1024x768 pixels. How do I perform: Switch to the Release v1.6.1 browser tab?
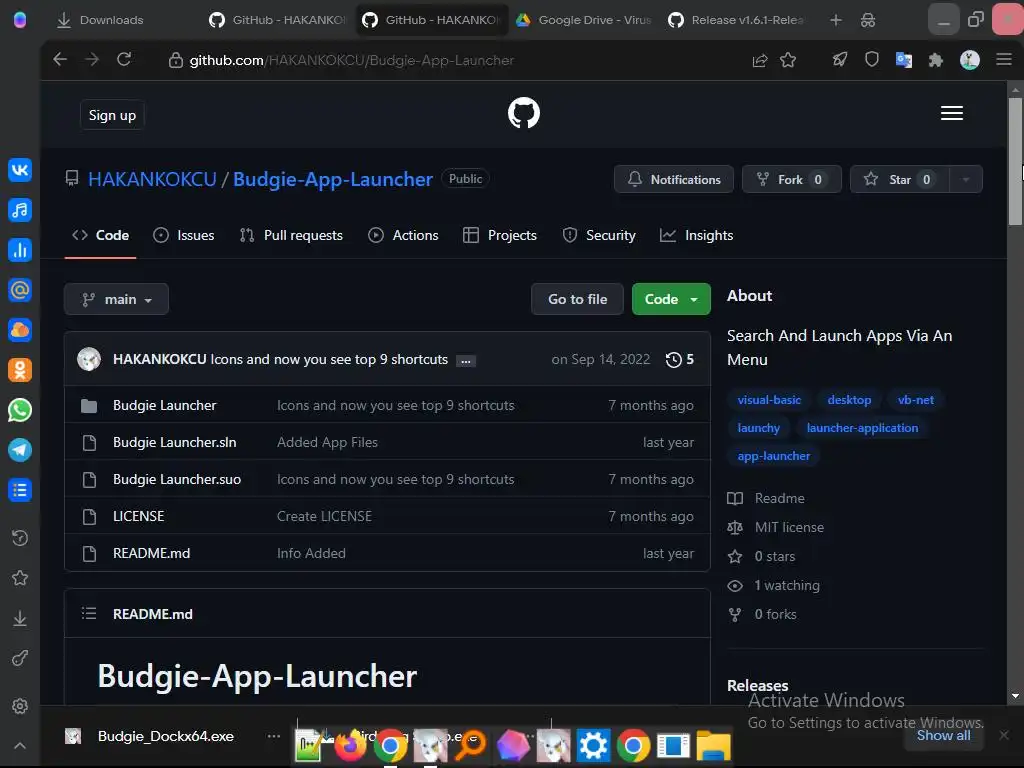[x=736, y=20]
